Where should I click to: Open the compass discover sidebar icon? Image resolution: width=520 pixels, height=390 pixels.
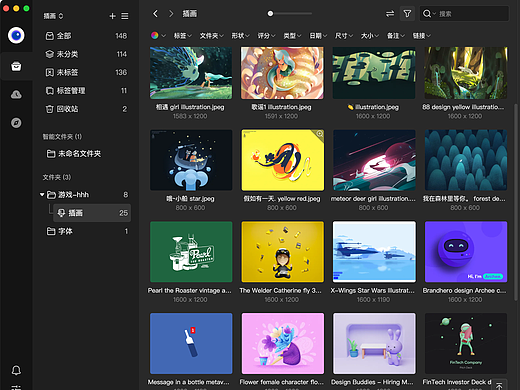click(16, 123)
